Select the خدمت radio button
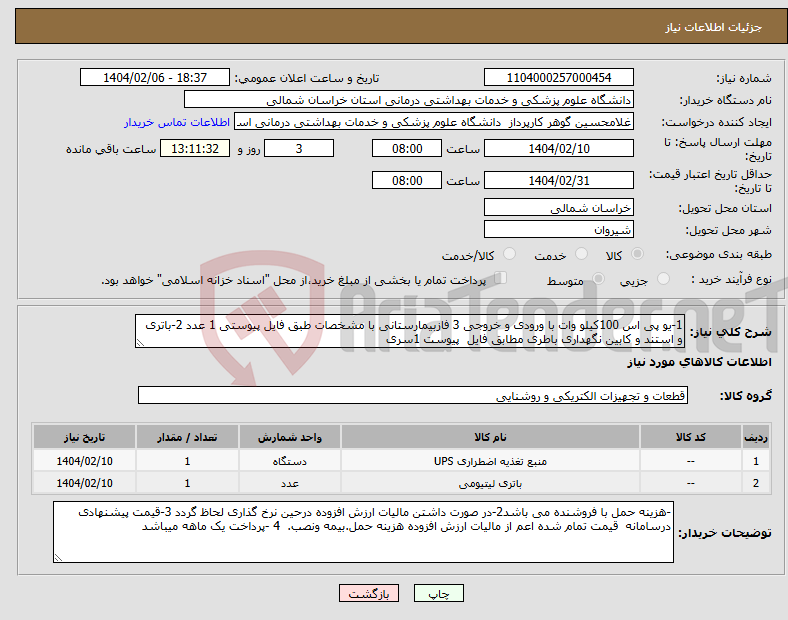Viewport: 788px width, 620px height. (581, 254)
